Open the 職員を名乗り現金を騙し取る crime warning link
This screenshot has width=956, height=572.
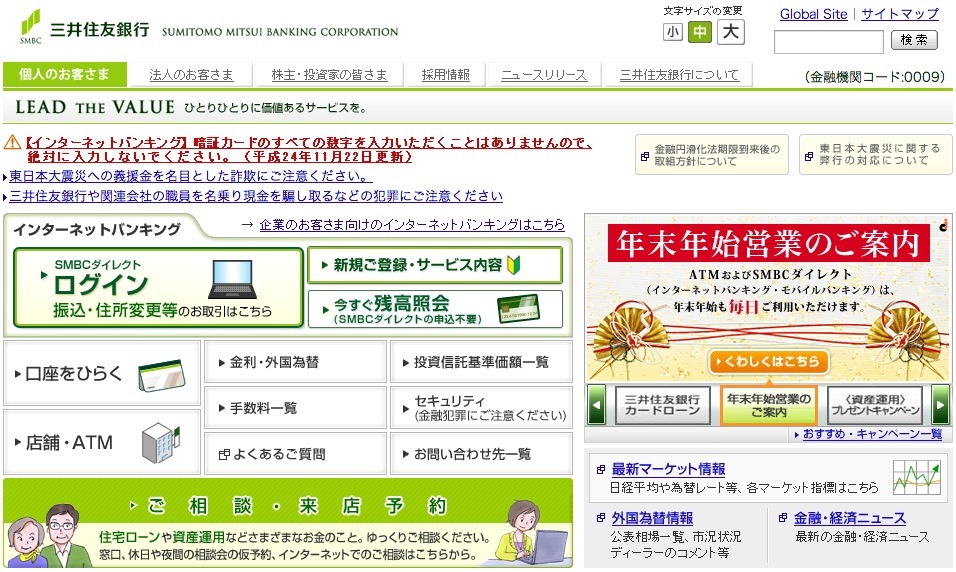[x=255, y=196]
